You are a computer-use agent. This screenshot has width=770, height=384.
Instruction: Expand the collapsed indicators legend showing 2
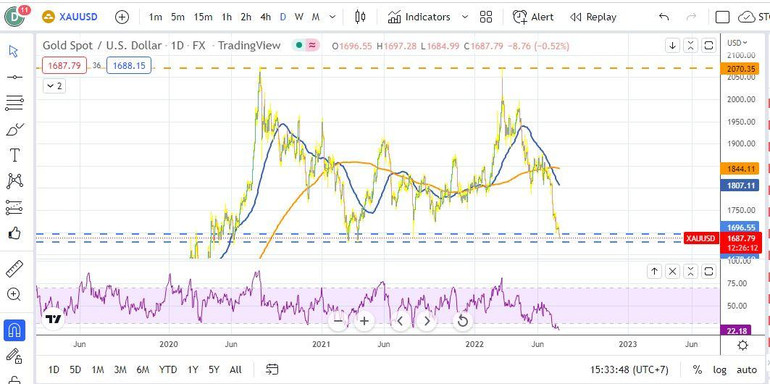(x=54, y=86)
